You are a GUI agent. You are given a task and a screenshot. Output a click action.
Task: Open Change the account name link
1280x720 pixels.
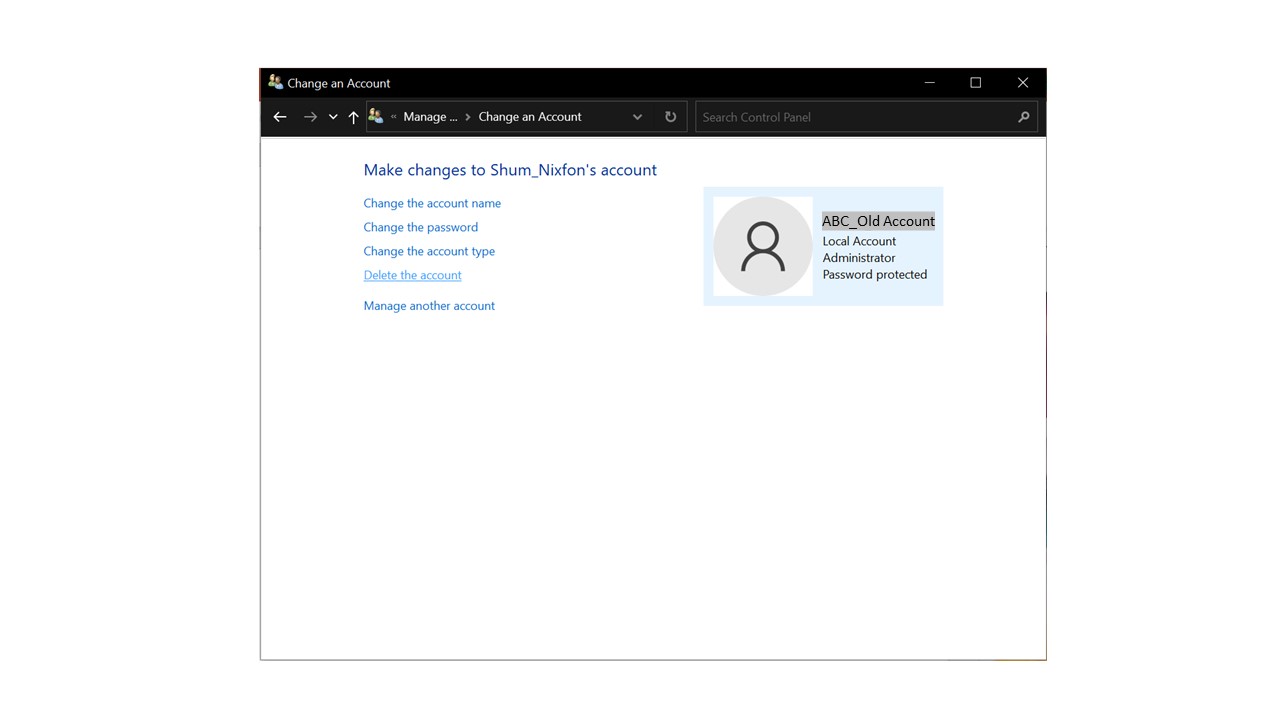tap(432, 203)
